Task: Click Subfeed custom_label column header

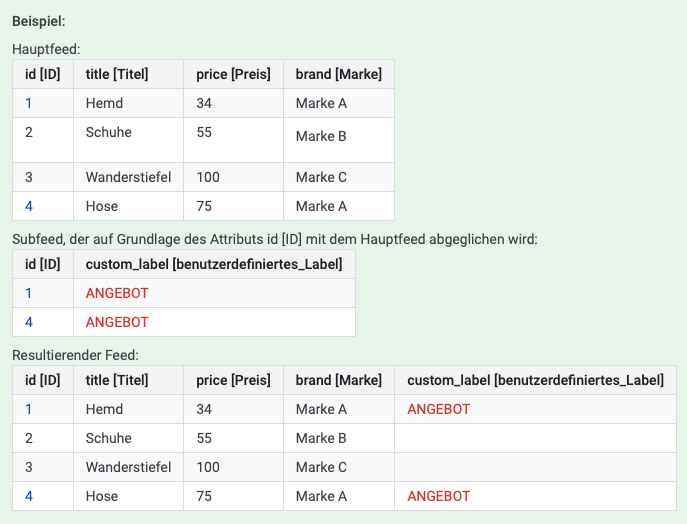Action: 214,264
